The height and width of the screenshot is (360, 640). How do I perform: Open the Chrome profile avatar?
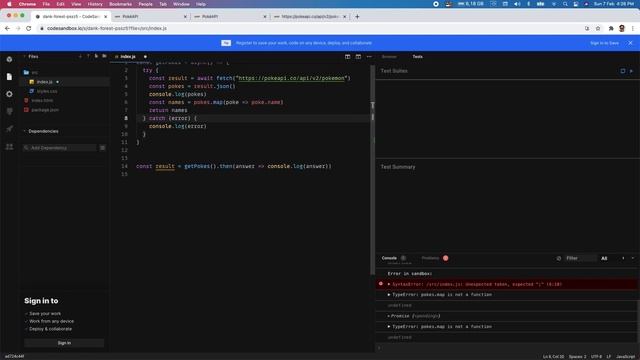click(622, 28)
